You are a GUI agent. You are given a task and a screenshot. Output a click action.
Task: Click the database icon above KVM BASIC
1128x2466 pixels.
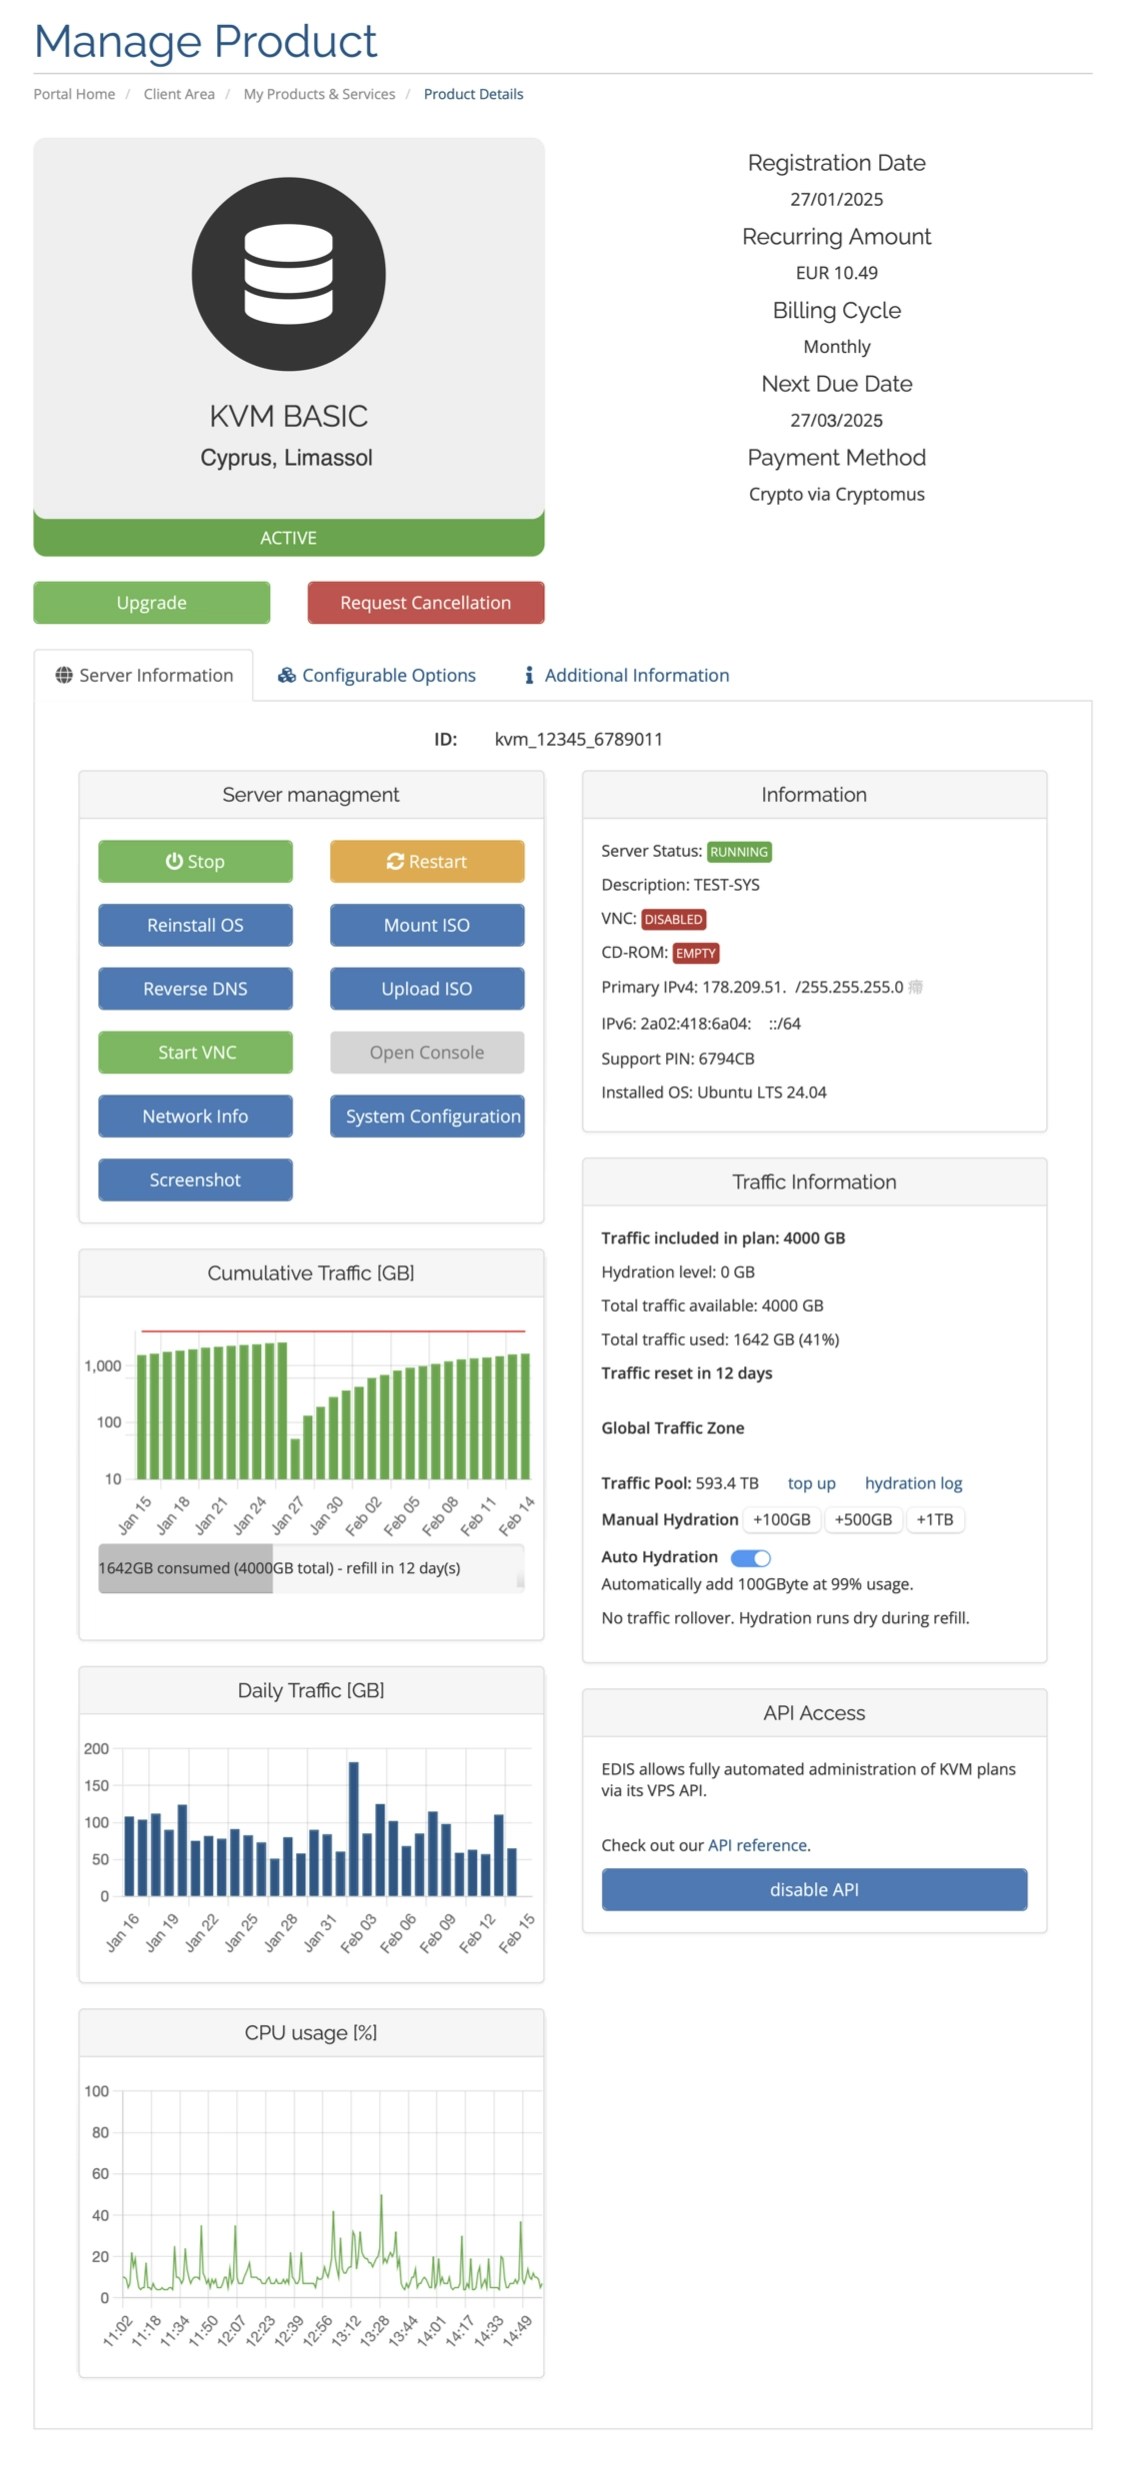click(x=288, y=274)
